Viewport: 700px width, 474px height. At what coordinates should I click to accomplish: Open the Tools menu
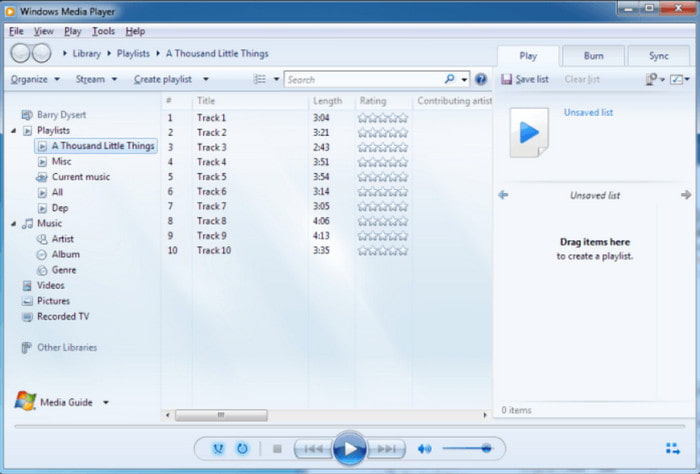click(x=104, y=31)
